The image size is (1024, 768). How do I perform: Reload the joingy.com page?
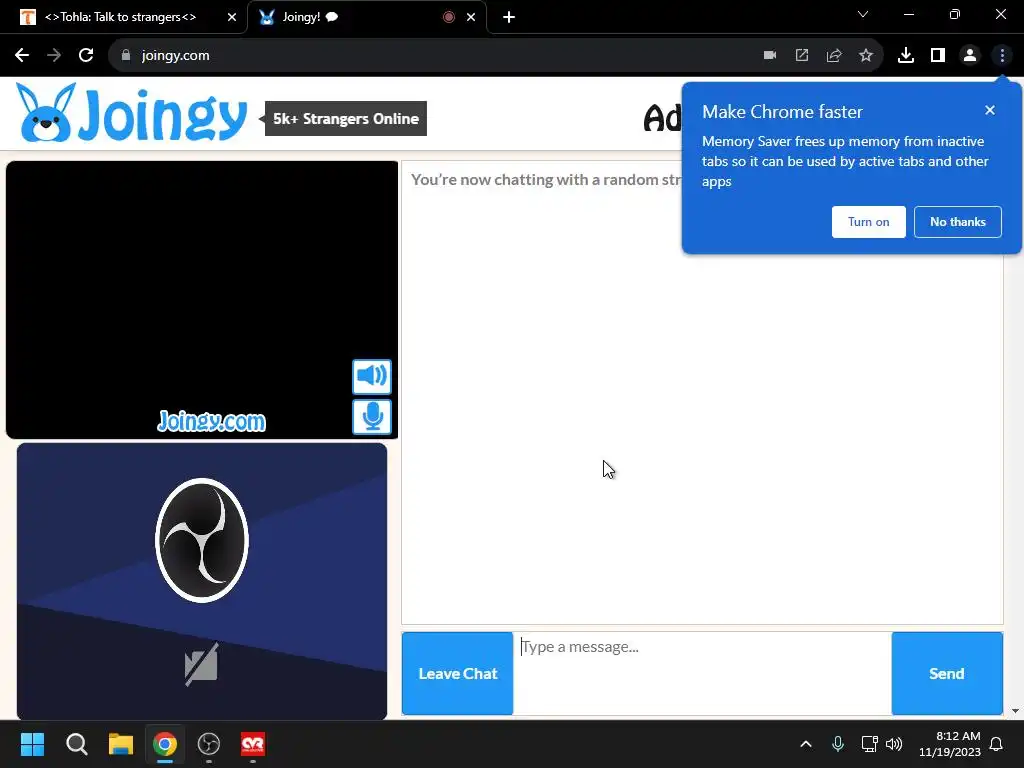(86, 56)
